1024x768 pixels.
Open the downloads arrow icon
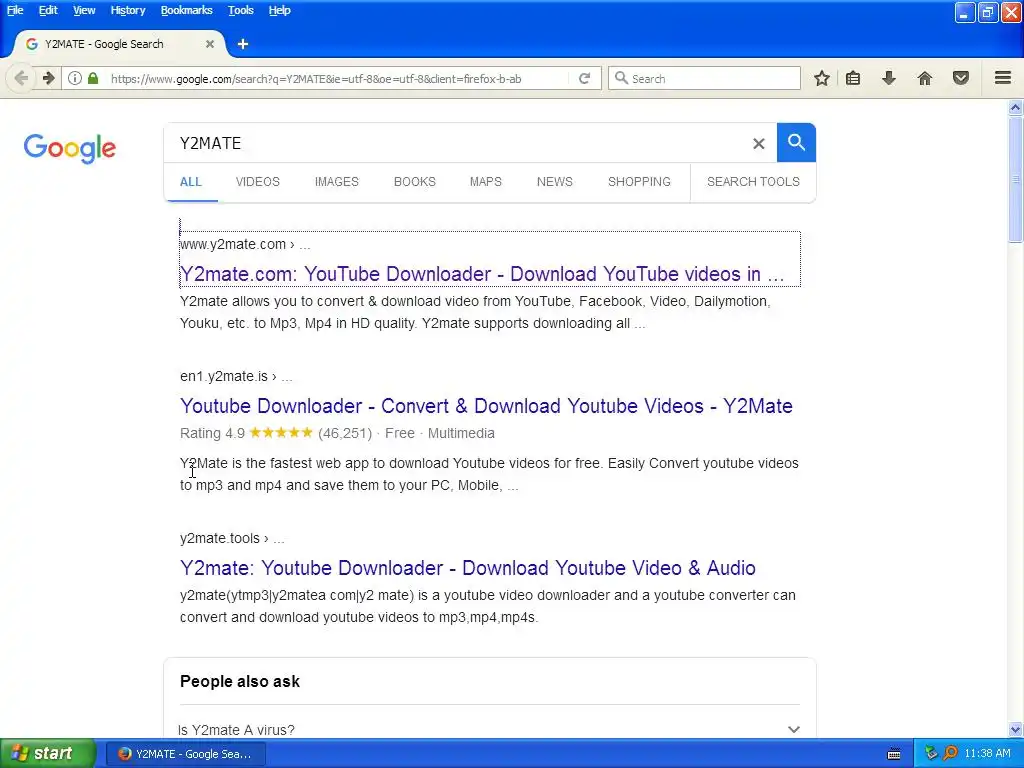tap(889, 78)
